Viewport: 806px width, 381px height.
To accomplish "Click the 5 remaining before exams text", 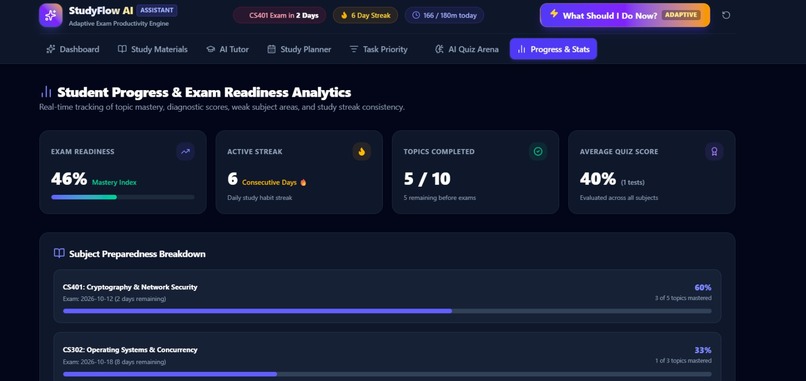I will coord(439,198).
